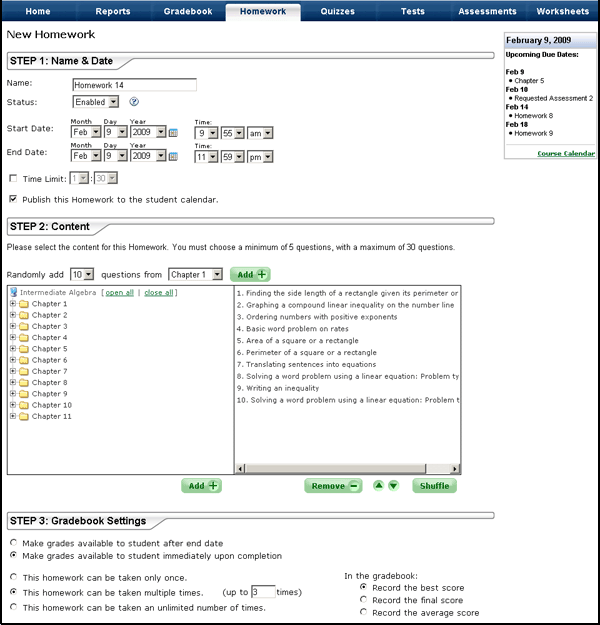This screenshot has height=625, width=600.
Task: Switch to the Quizzes tab
Action: [x=338, y=11]
